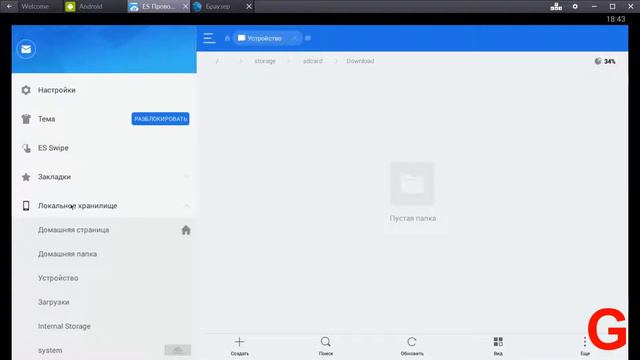The image size is (640, 360).
Task: Click the Настройки gear icon
Action: [26, 90]
